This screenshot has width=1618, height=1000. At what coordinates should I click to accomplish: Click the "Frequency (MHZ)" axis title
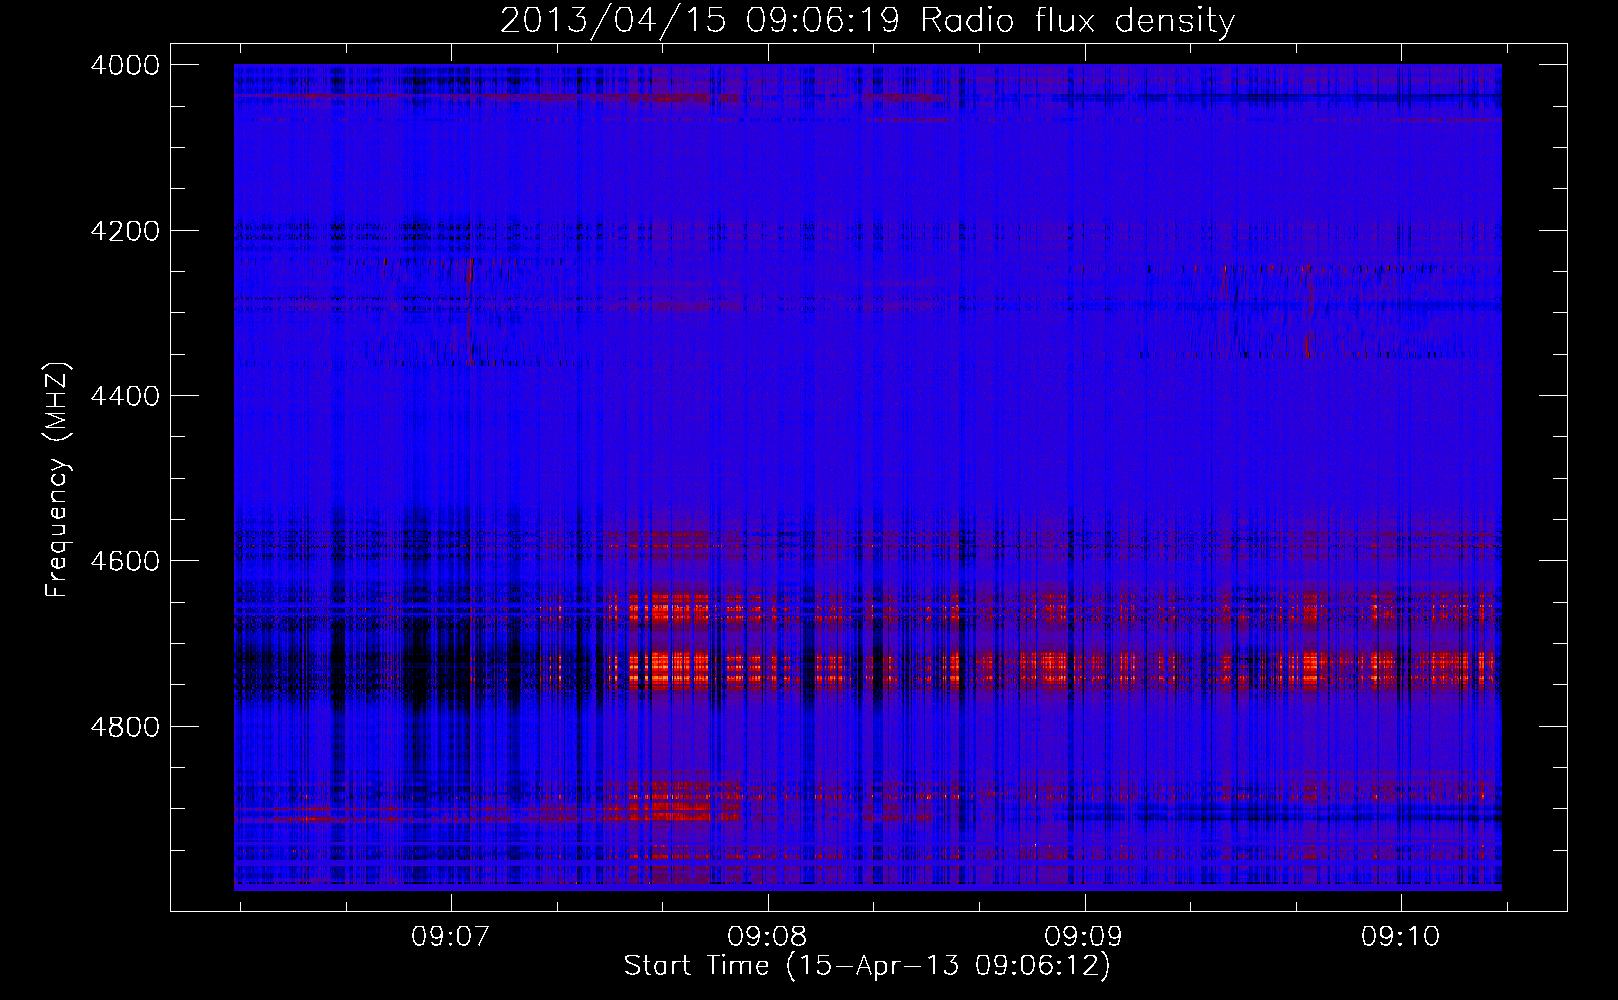[x=58, y=479]
